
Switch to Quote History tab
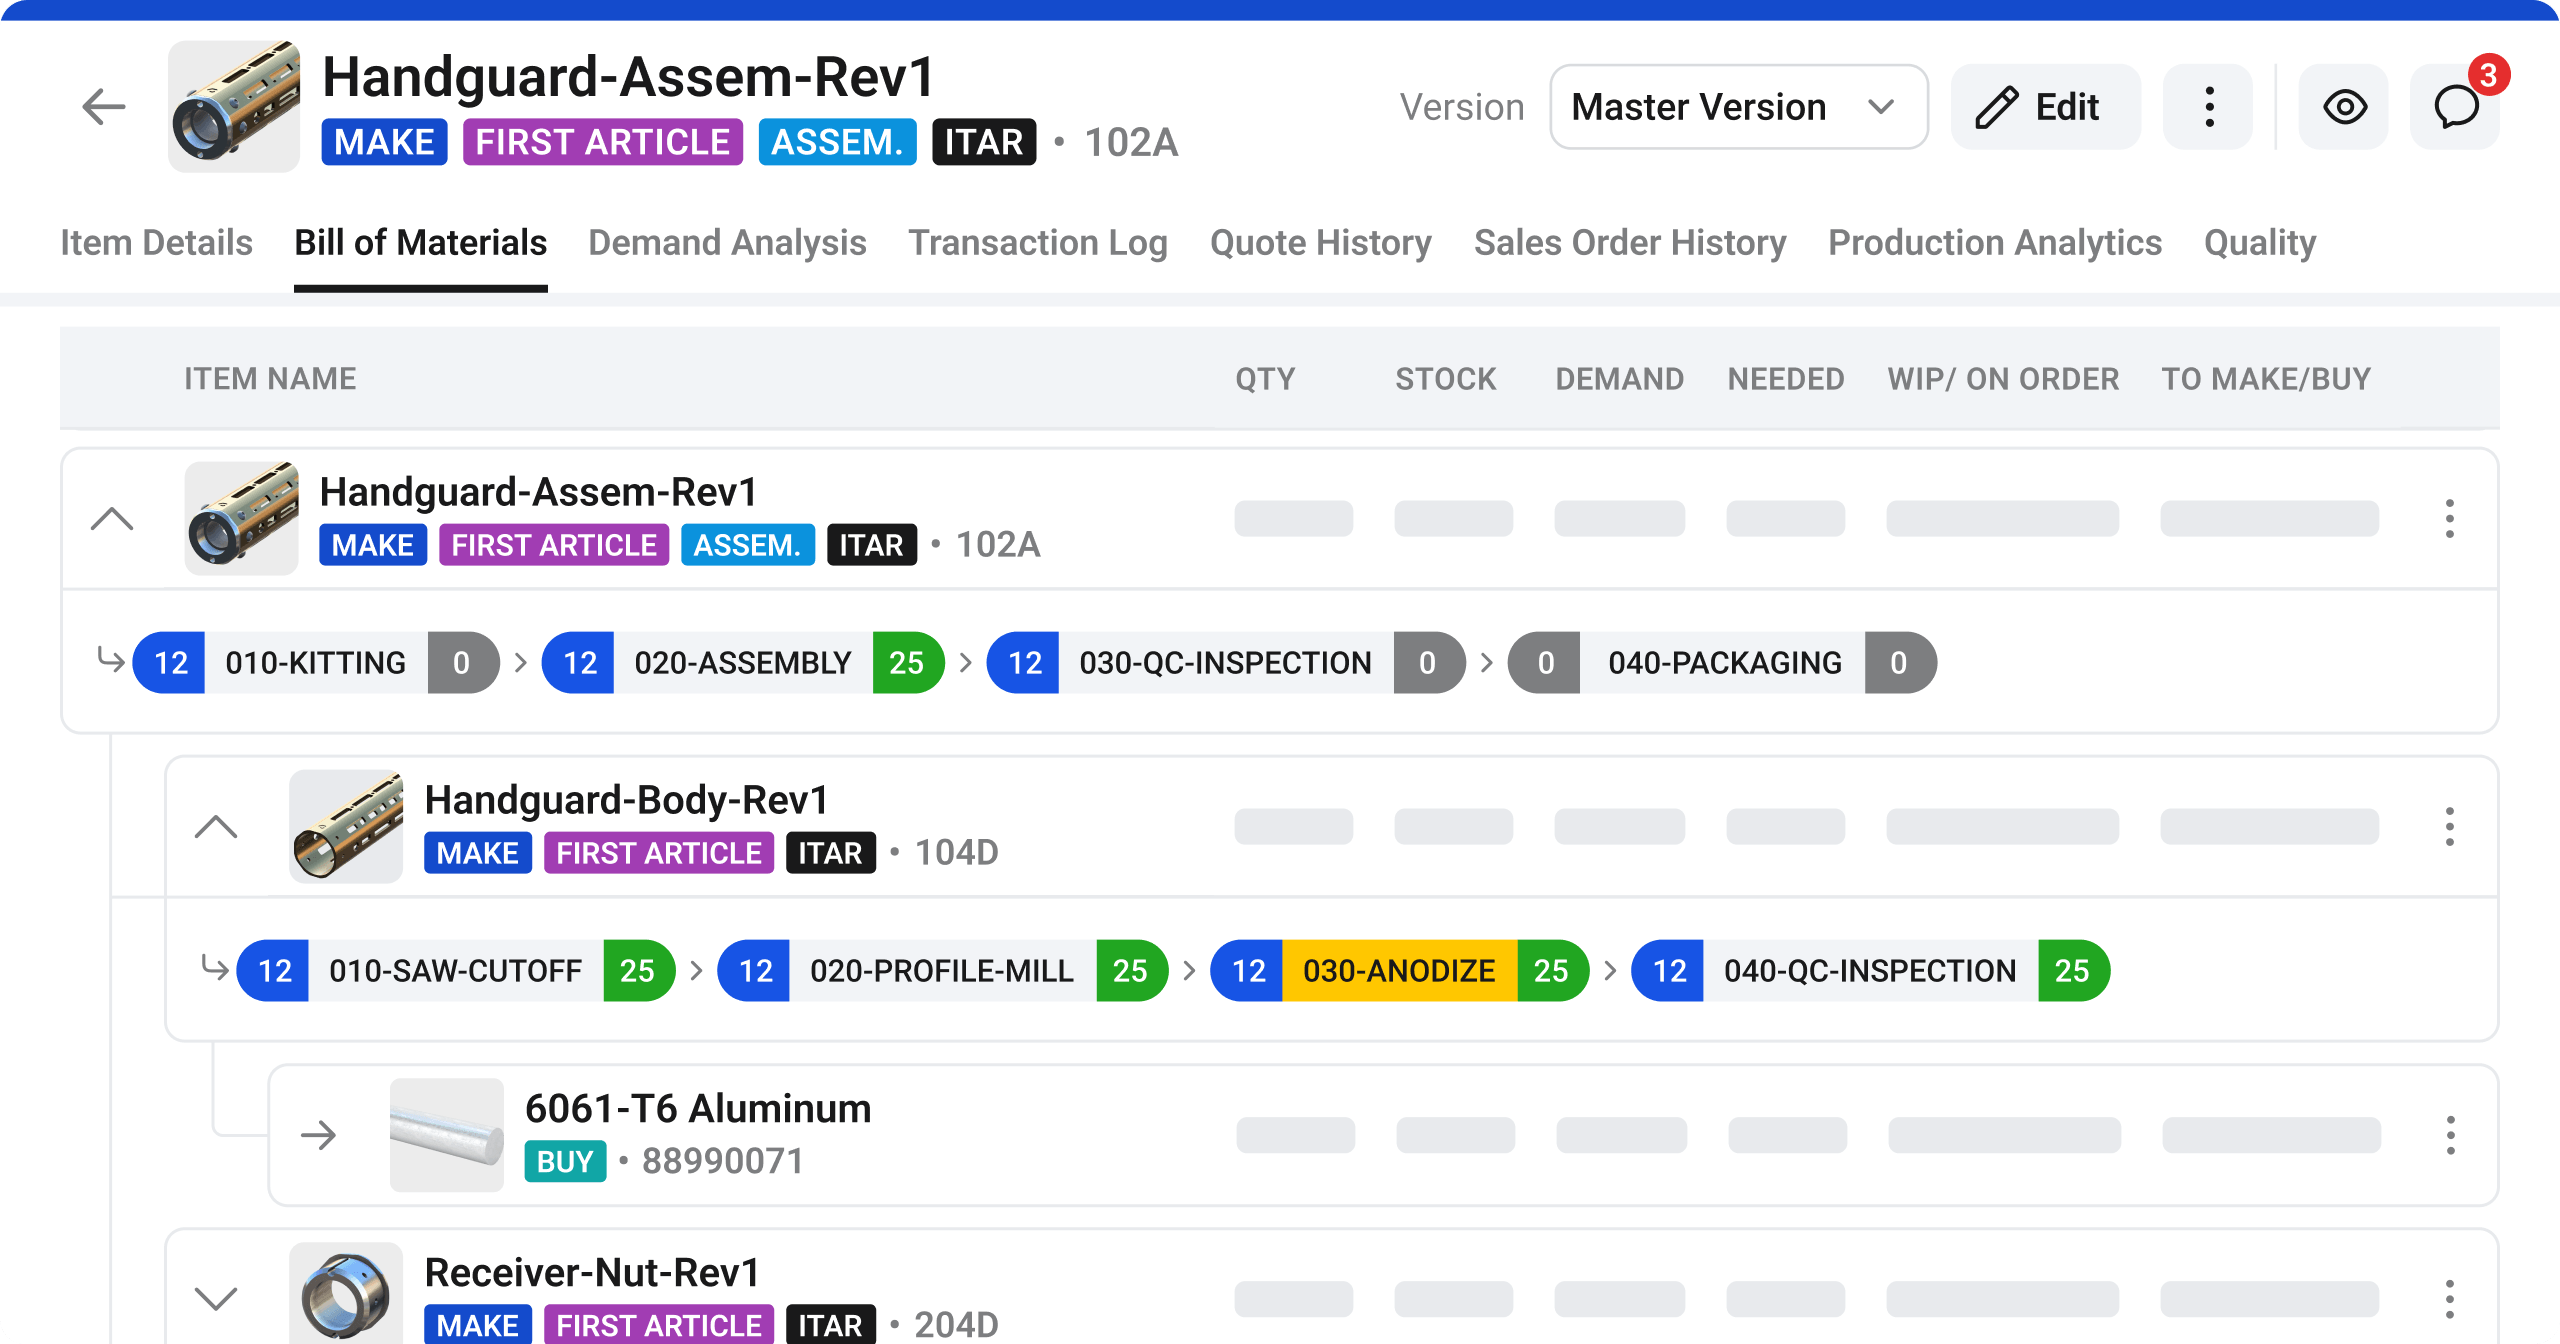point(1320,243)
